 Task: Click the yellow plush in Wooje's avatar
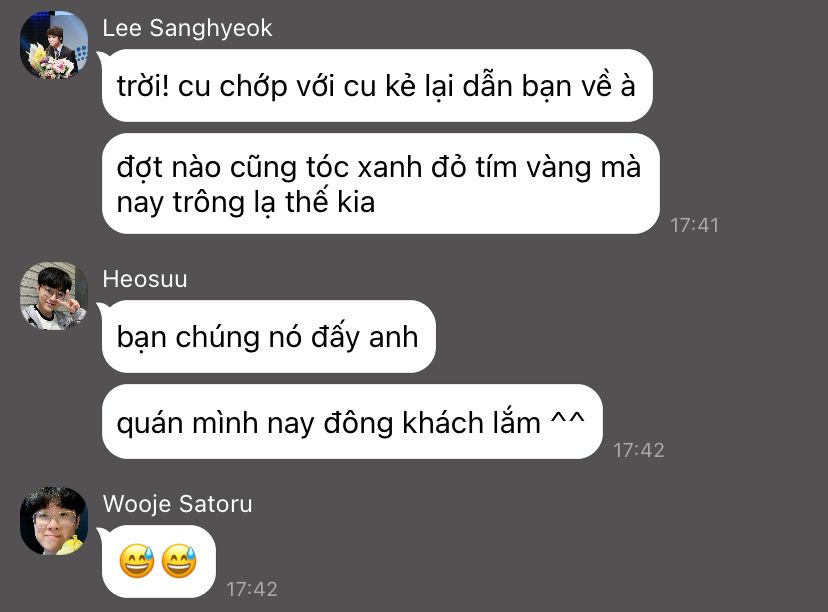click(x=70, y=545)
